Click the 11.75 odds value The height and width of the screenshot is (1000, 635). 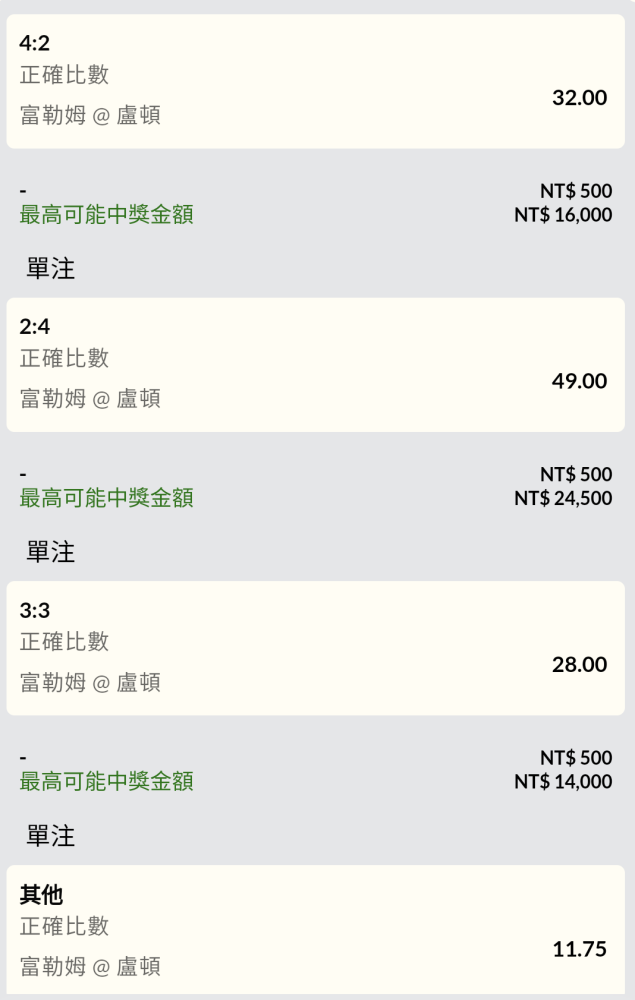point(580,949)
